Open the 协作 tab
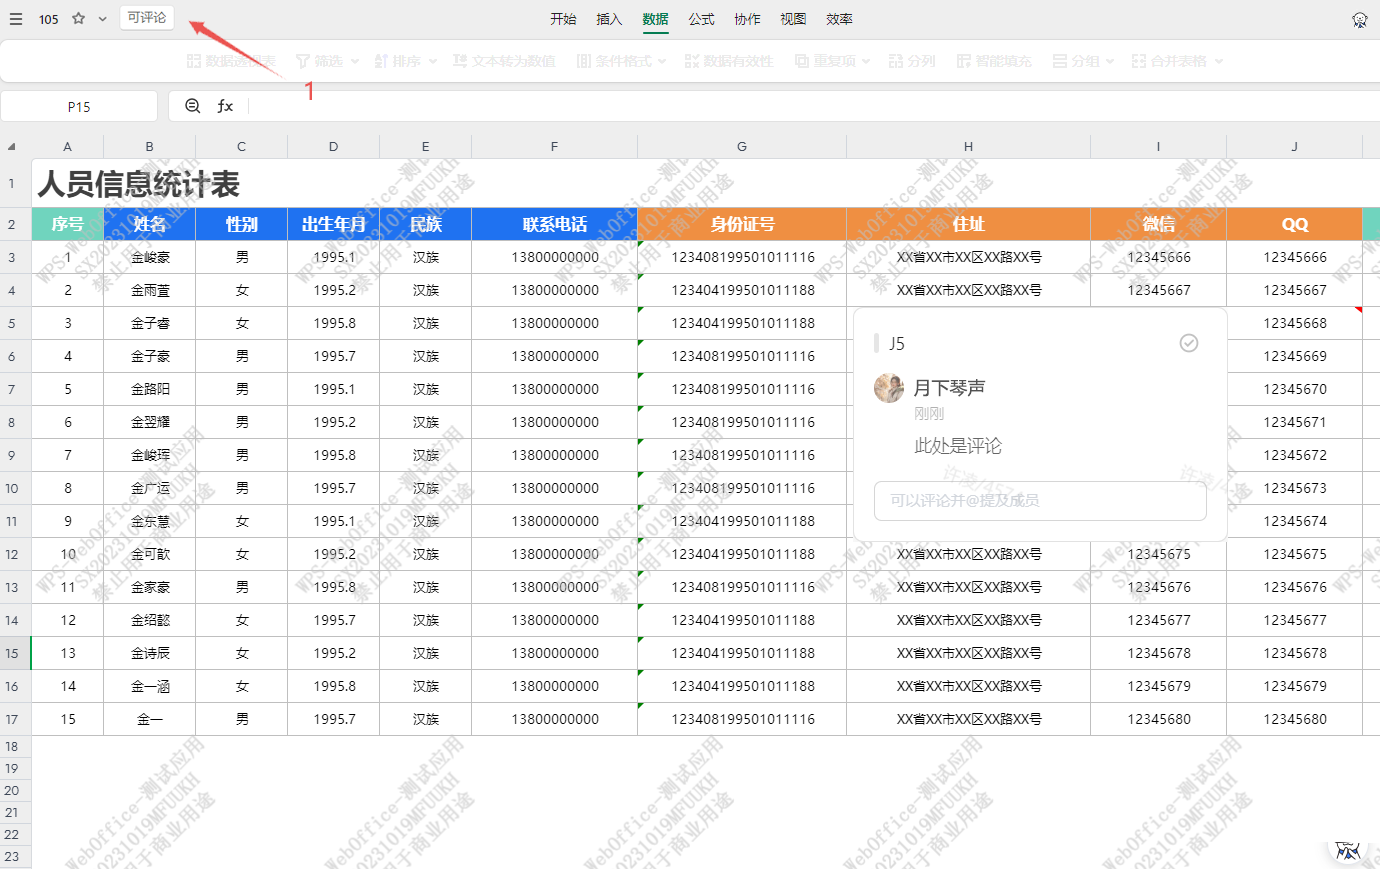The image size is (1380, 869). pyautogui.click(x=747, y=19)
